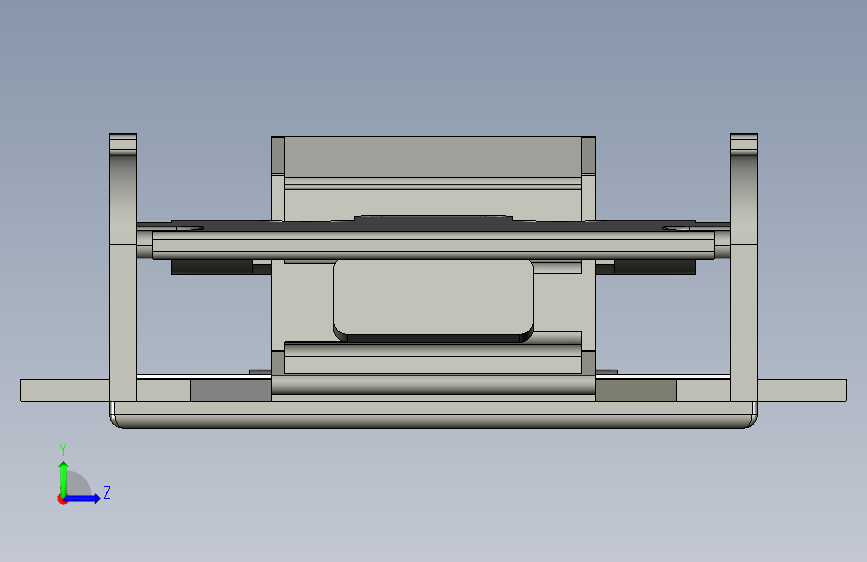Click the red X axis dot at the triad origin

tap(62, 499)
